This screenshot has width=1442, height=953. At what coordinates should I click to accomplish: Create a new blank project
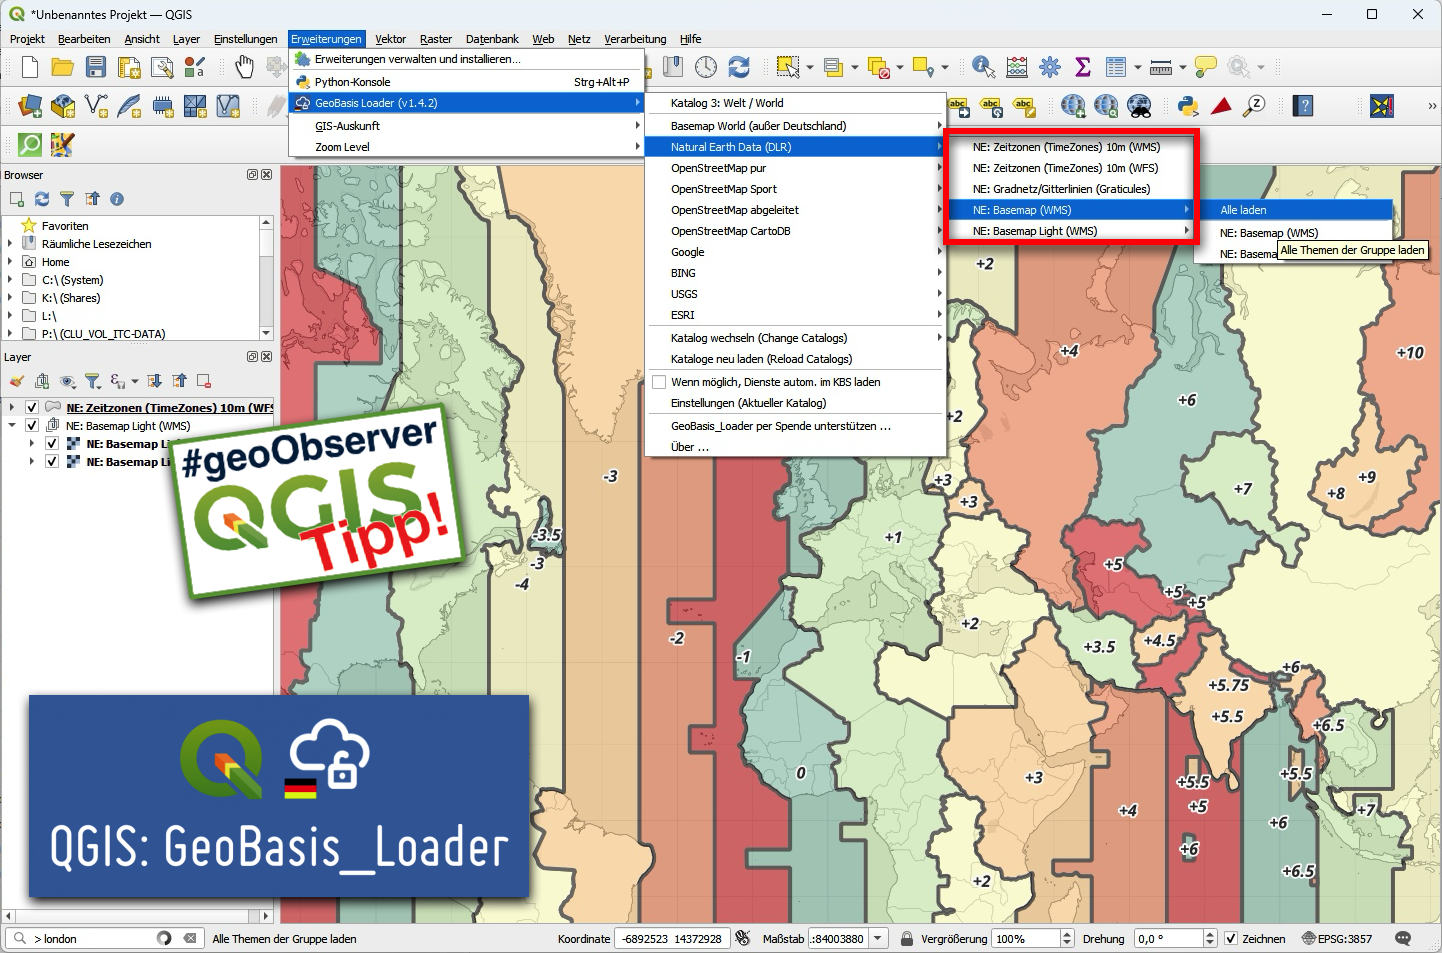(x=30, y=67)
